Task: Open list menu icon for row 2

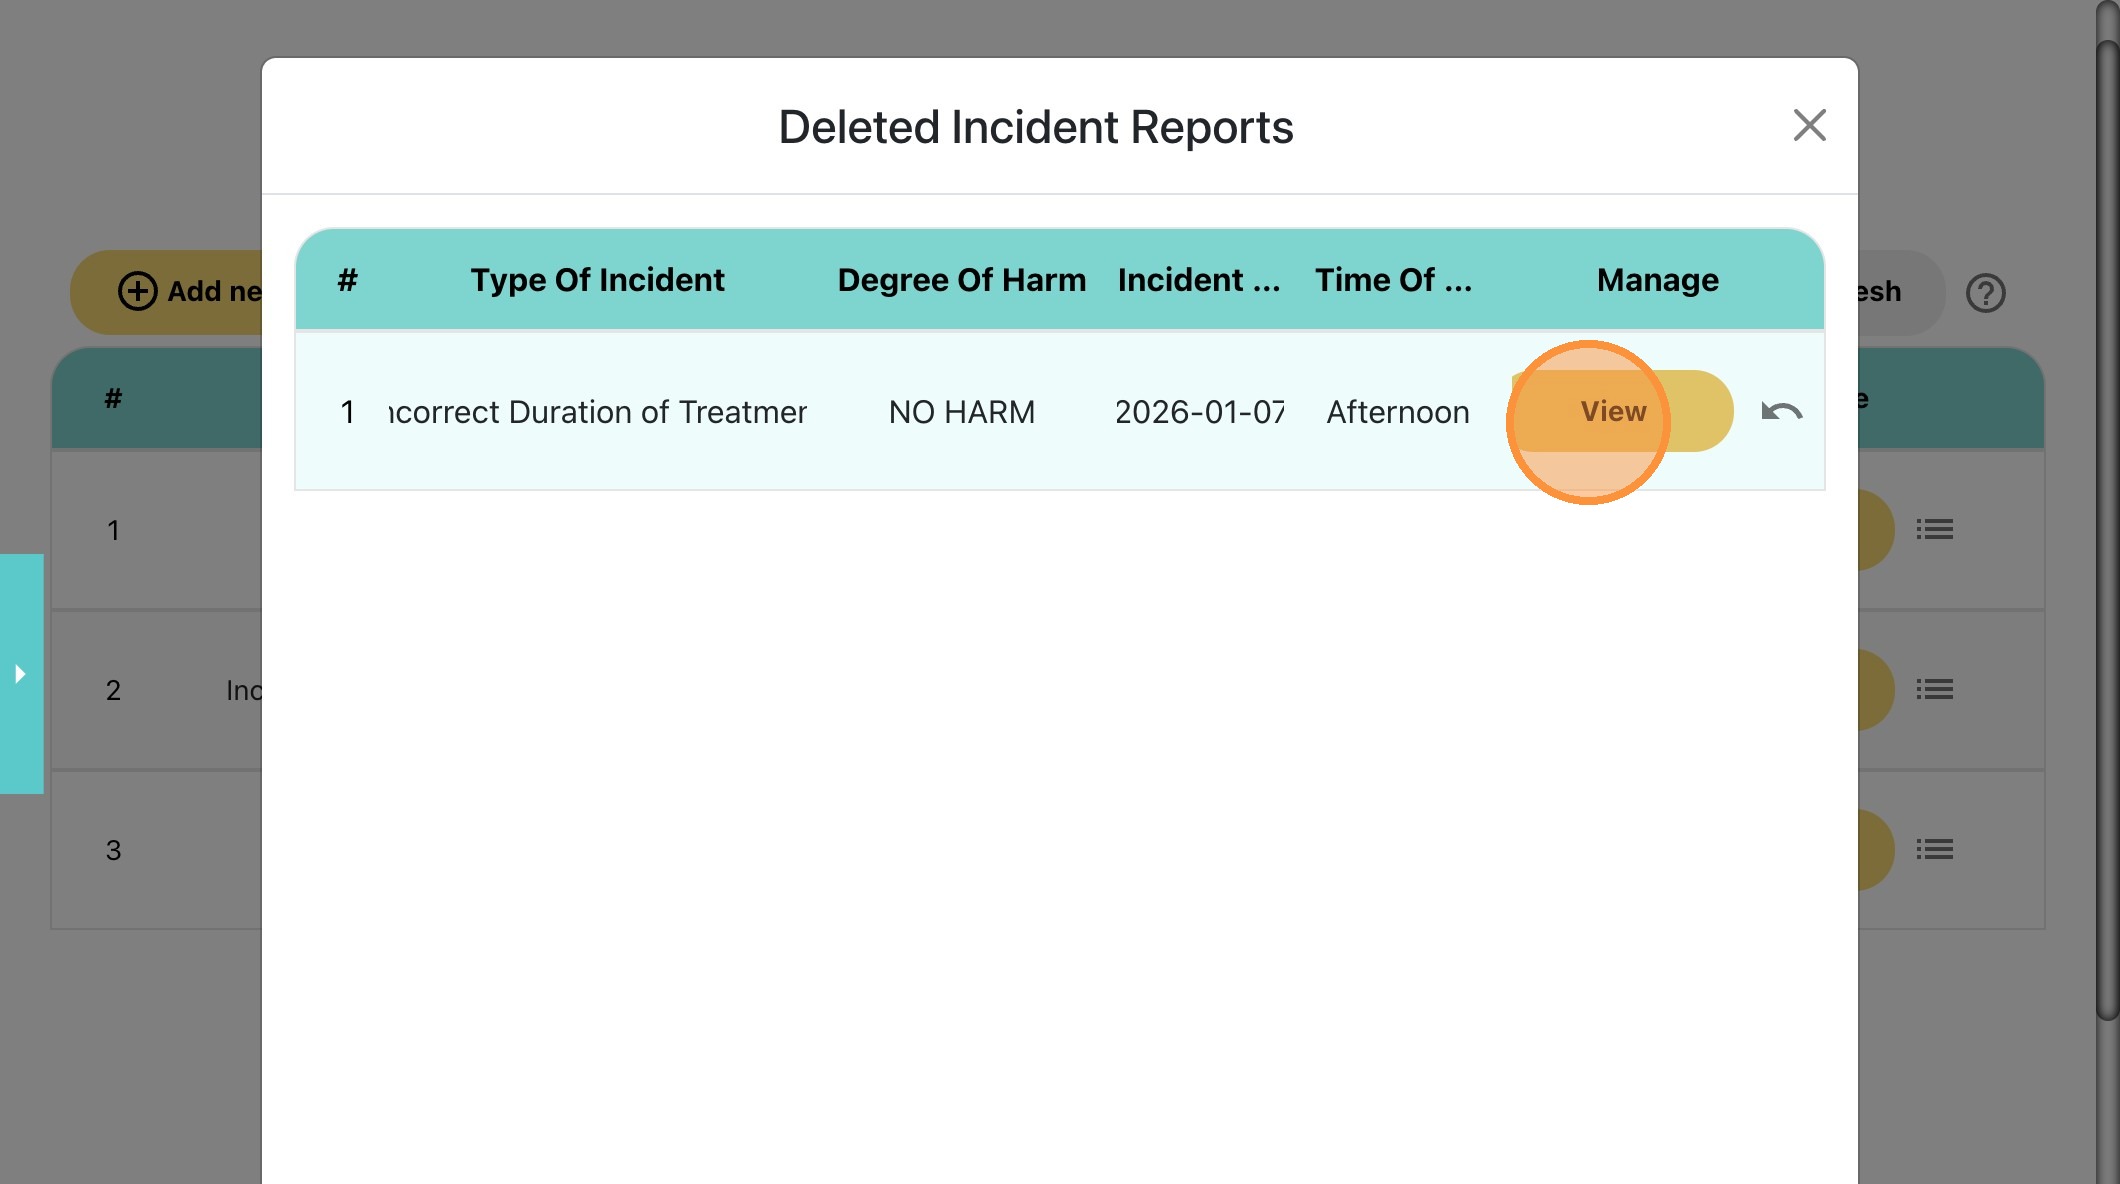Action: [x=1934, y=689]
